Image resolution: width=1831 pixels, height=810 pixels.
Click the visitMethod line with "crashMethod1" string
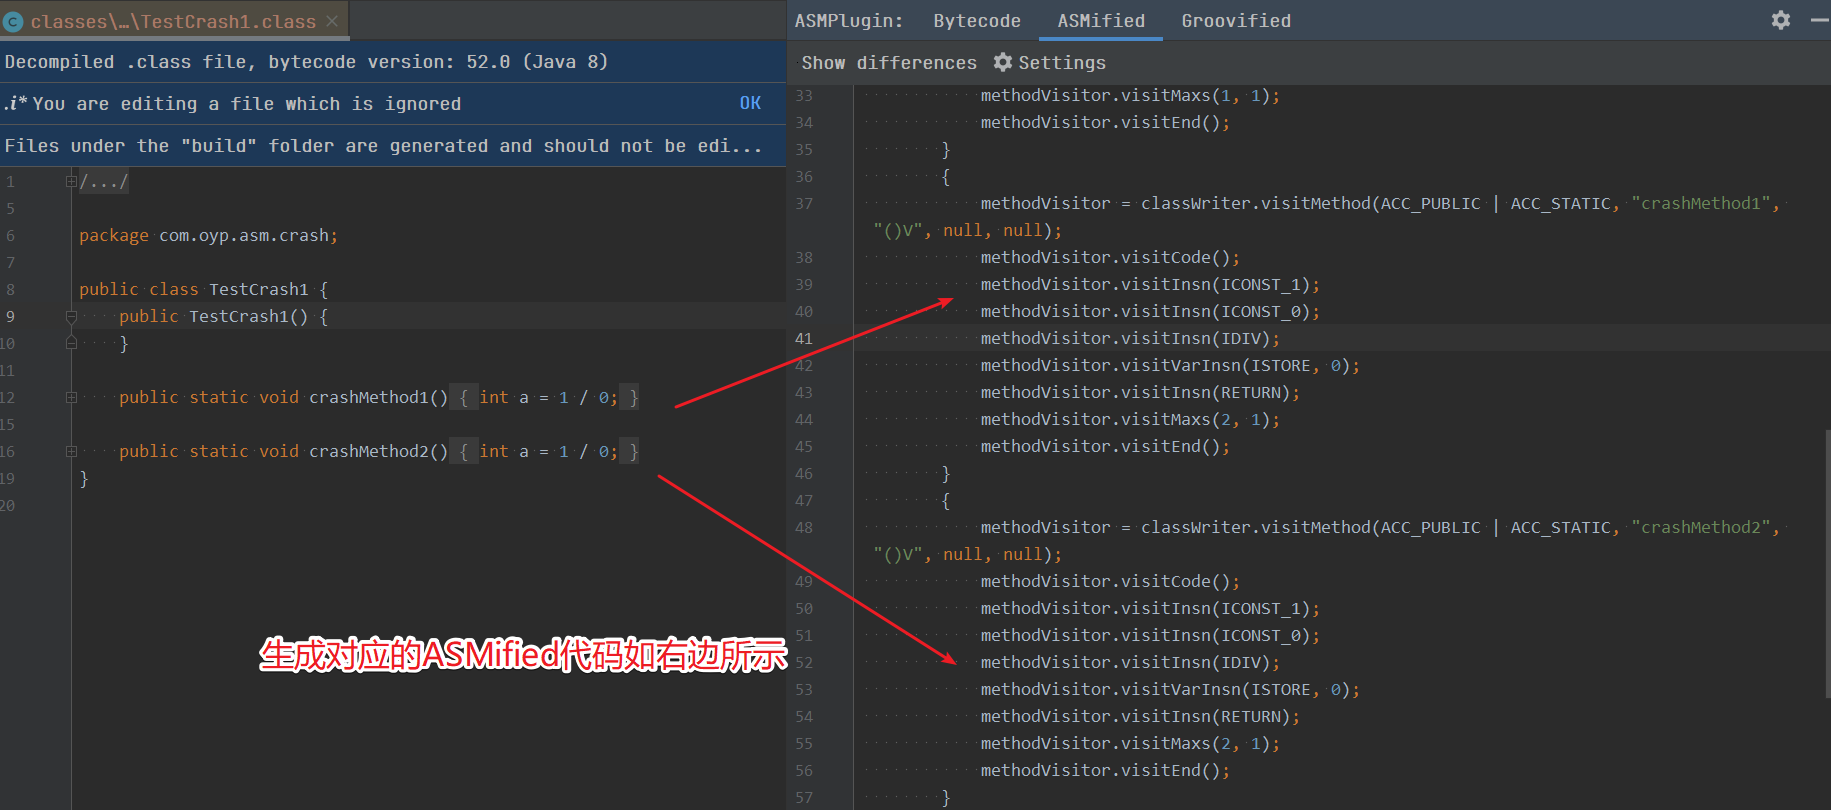pos(1380,203)
